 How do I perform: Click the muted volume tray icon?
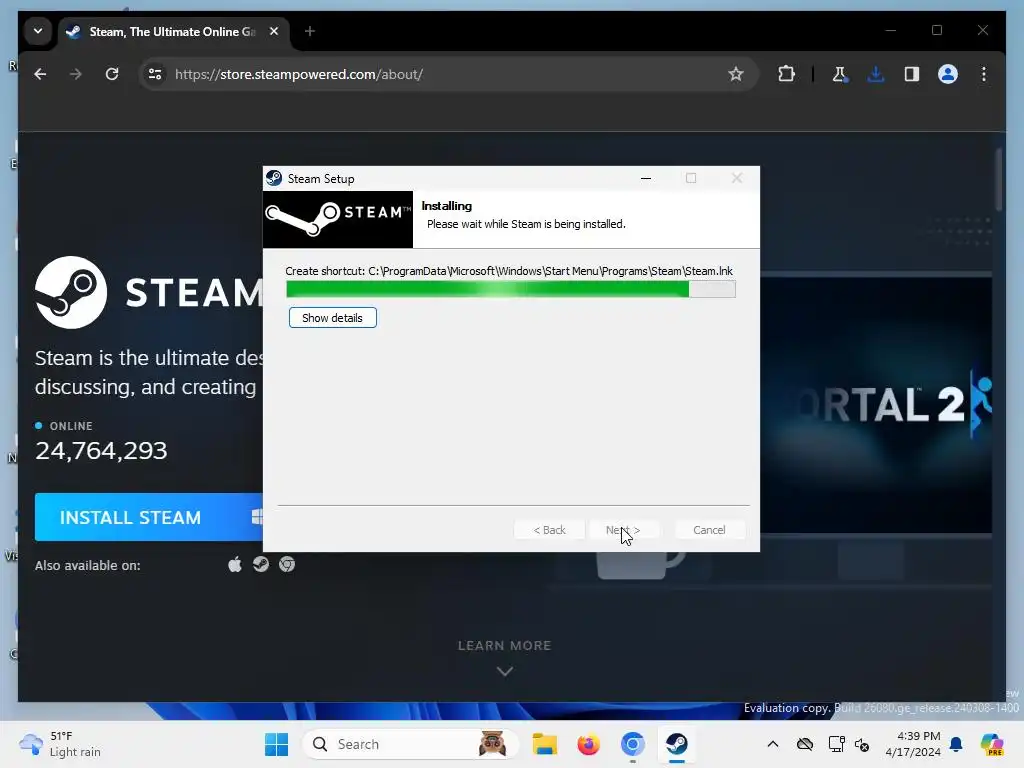[x=862, y=744]
